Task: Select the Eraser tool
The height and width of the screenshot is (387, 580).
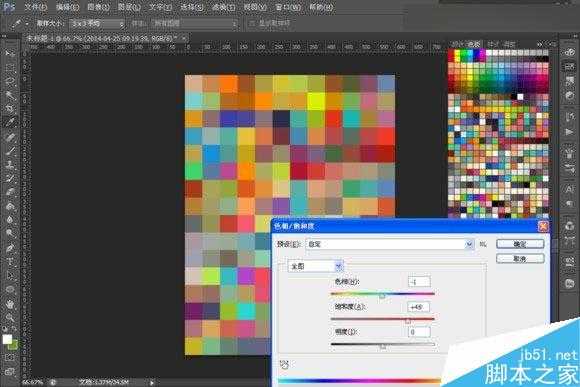Action: coord(10,192)
